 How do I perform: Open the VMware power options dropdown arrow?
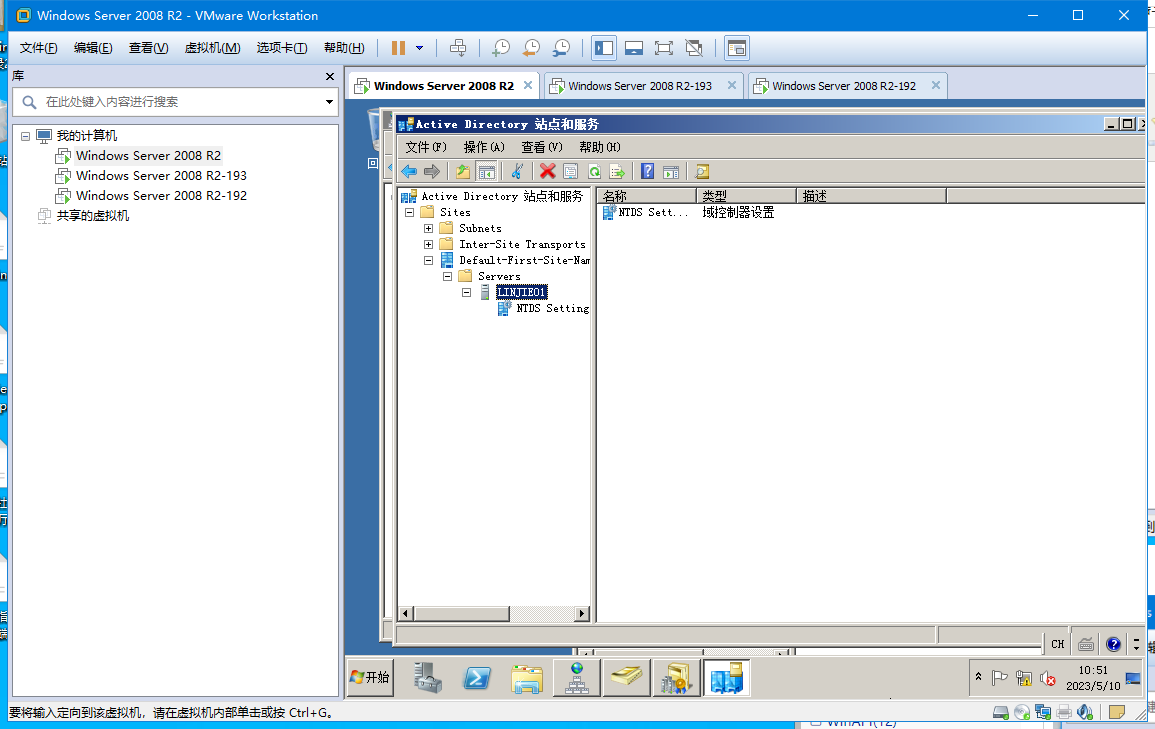(420, 48)
